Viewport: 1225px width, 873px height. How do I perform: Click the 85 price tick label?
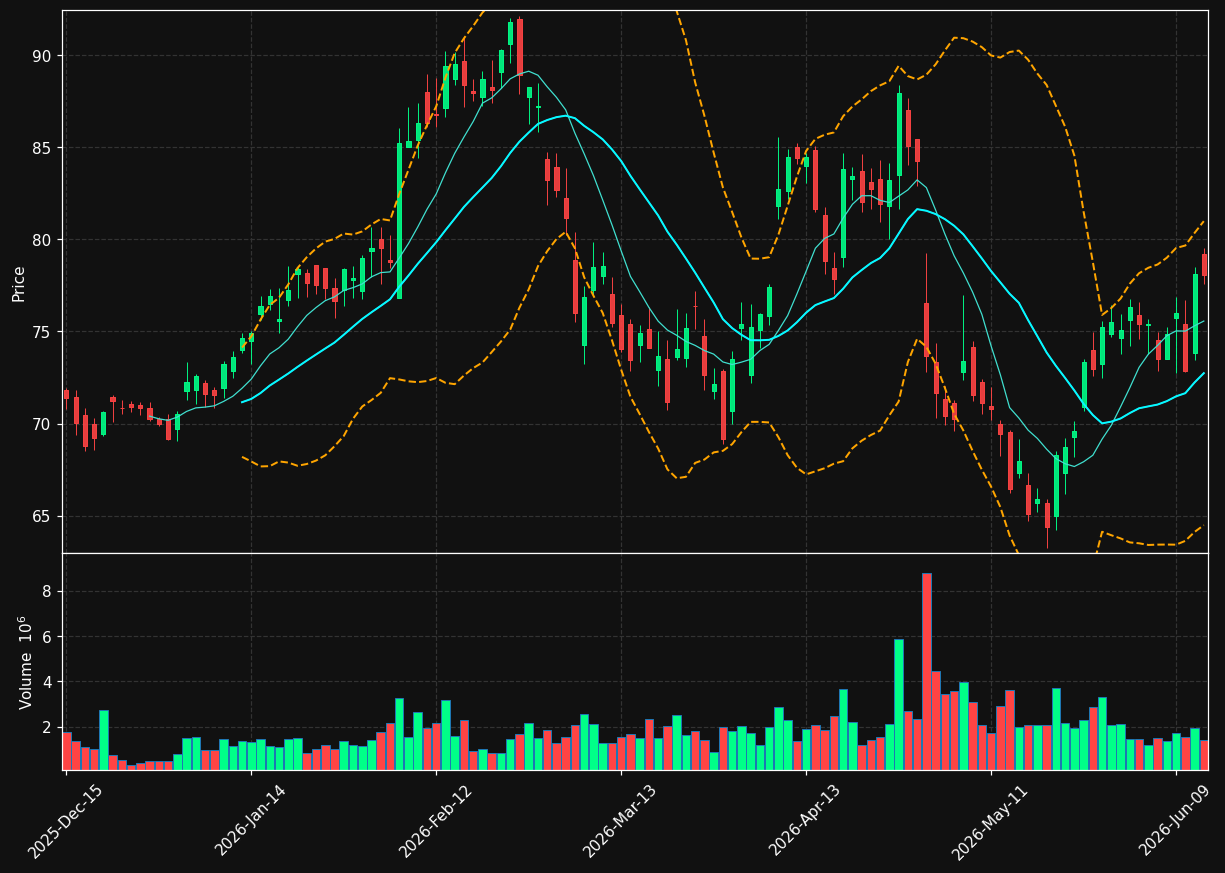point(41,148)
